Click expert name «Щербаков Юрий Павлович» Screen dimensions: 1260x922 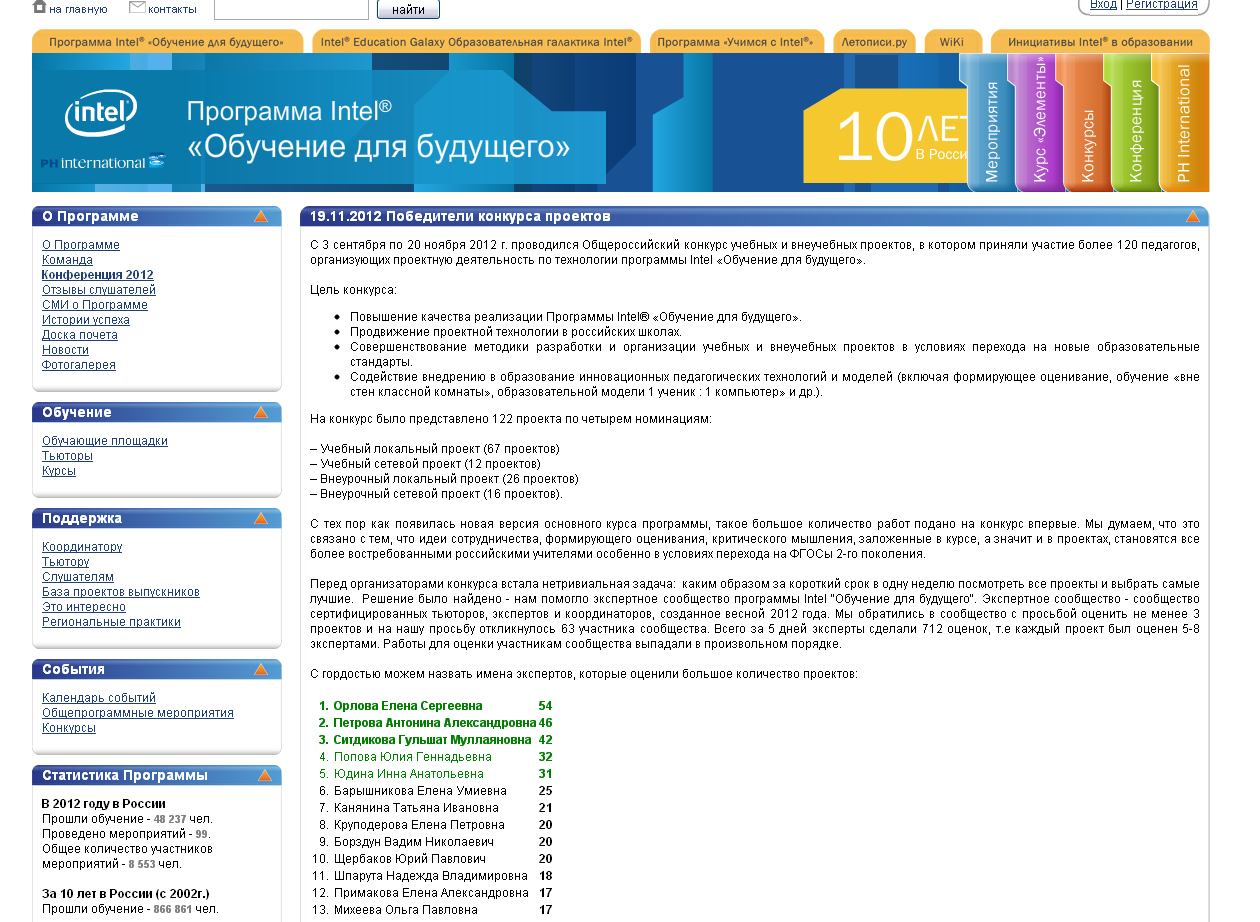[409, 859]
